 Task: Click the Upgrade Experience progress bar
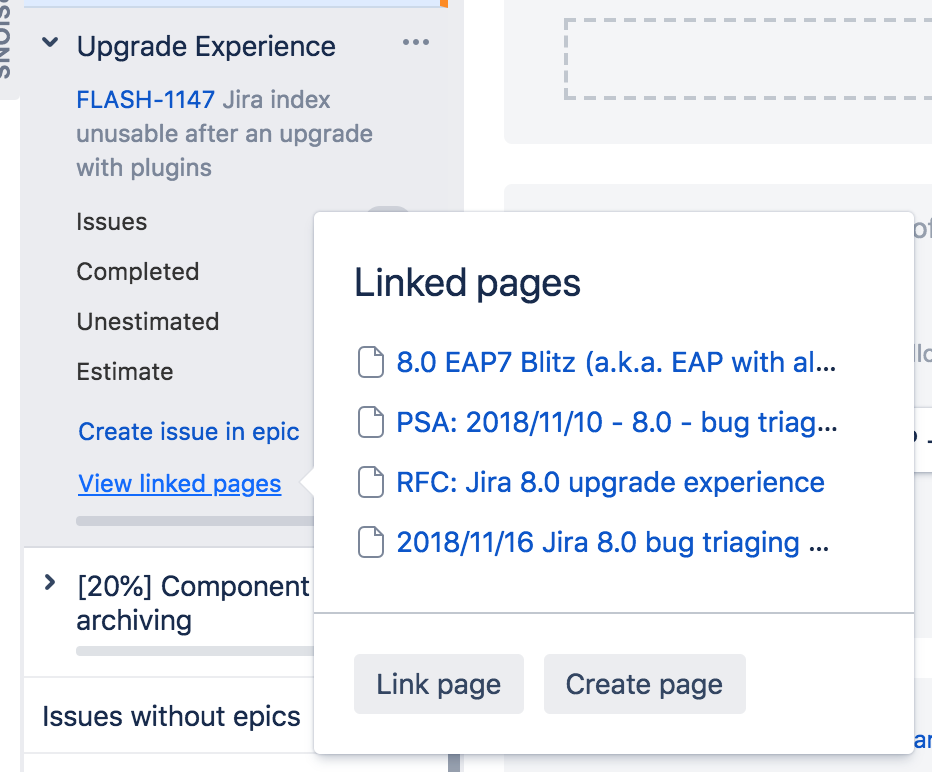(x=195, y=521)
